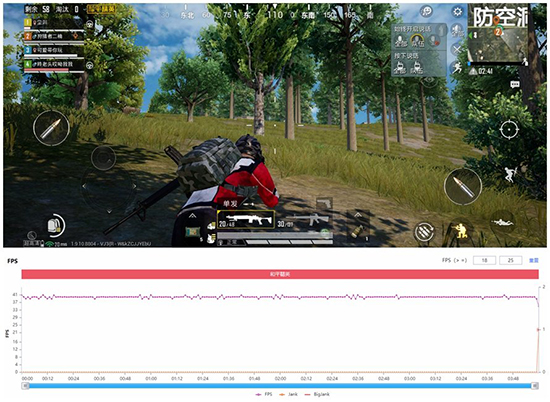This screenshot has height=402, width=550.
Task: Tap the movement joystick
Action: click(109, 187)
